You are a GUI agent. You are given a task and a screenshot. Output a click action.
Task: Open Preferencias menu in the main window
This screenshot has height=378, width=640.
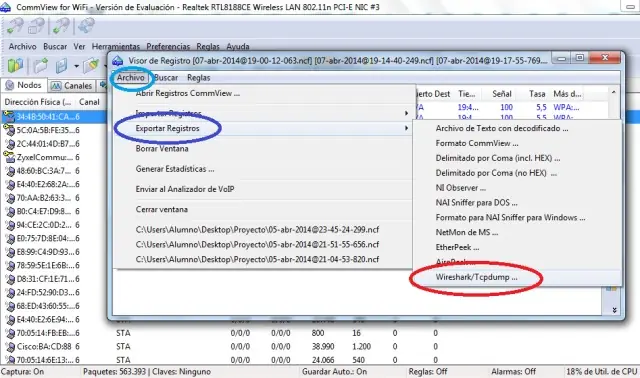[x=168, y=47]
